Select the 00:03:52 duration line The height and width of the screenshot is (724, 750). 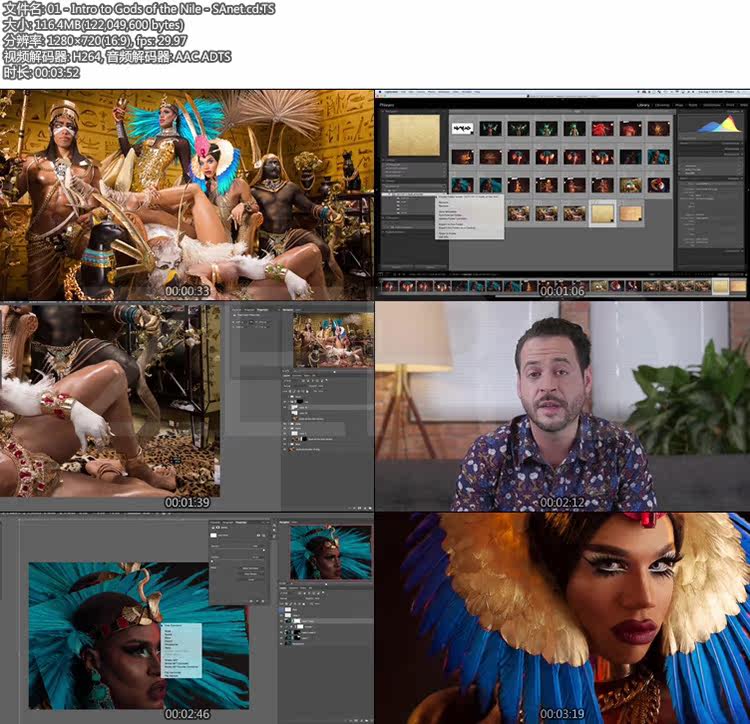41,72
